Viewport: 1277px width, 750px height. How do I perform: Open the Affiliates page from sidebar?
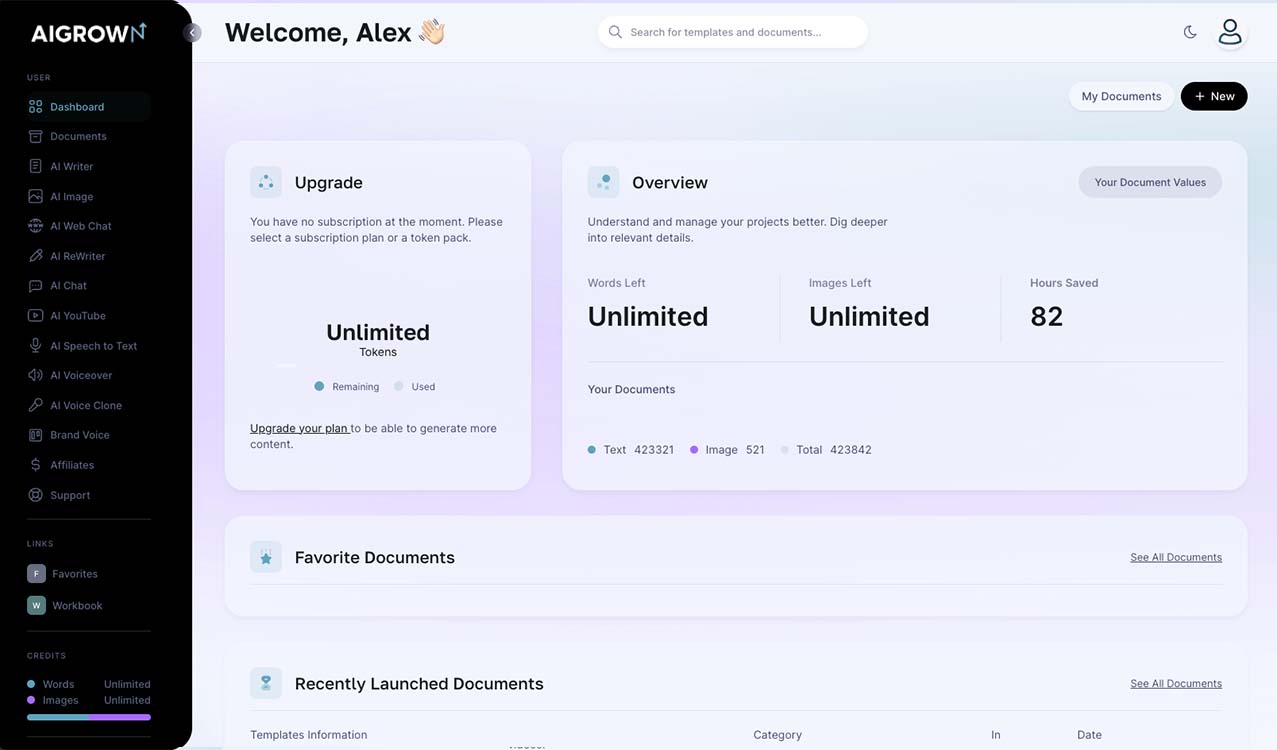pyautogui.click(x=72, y=465)
